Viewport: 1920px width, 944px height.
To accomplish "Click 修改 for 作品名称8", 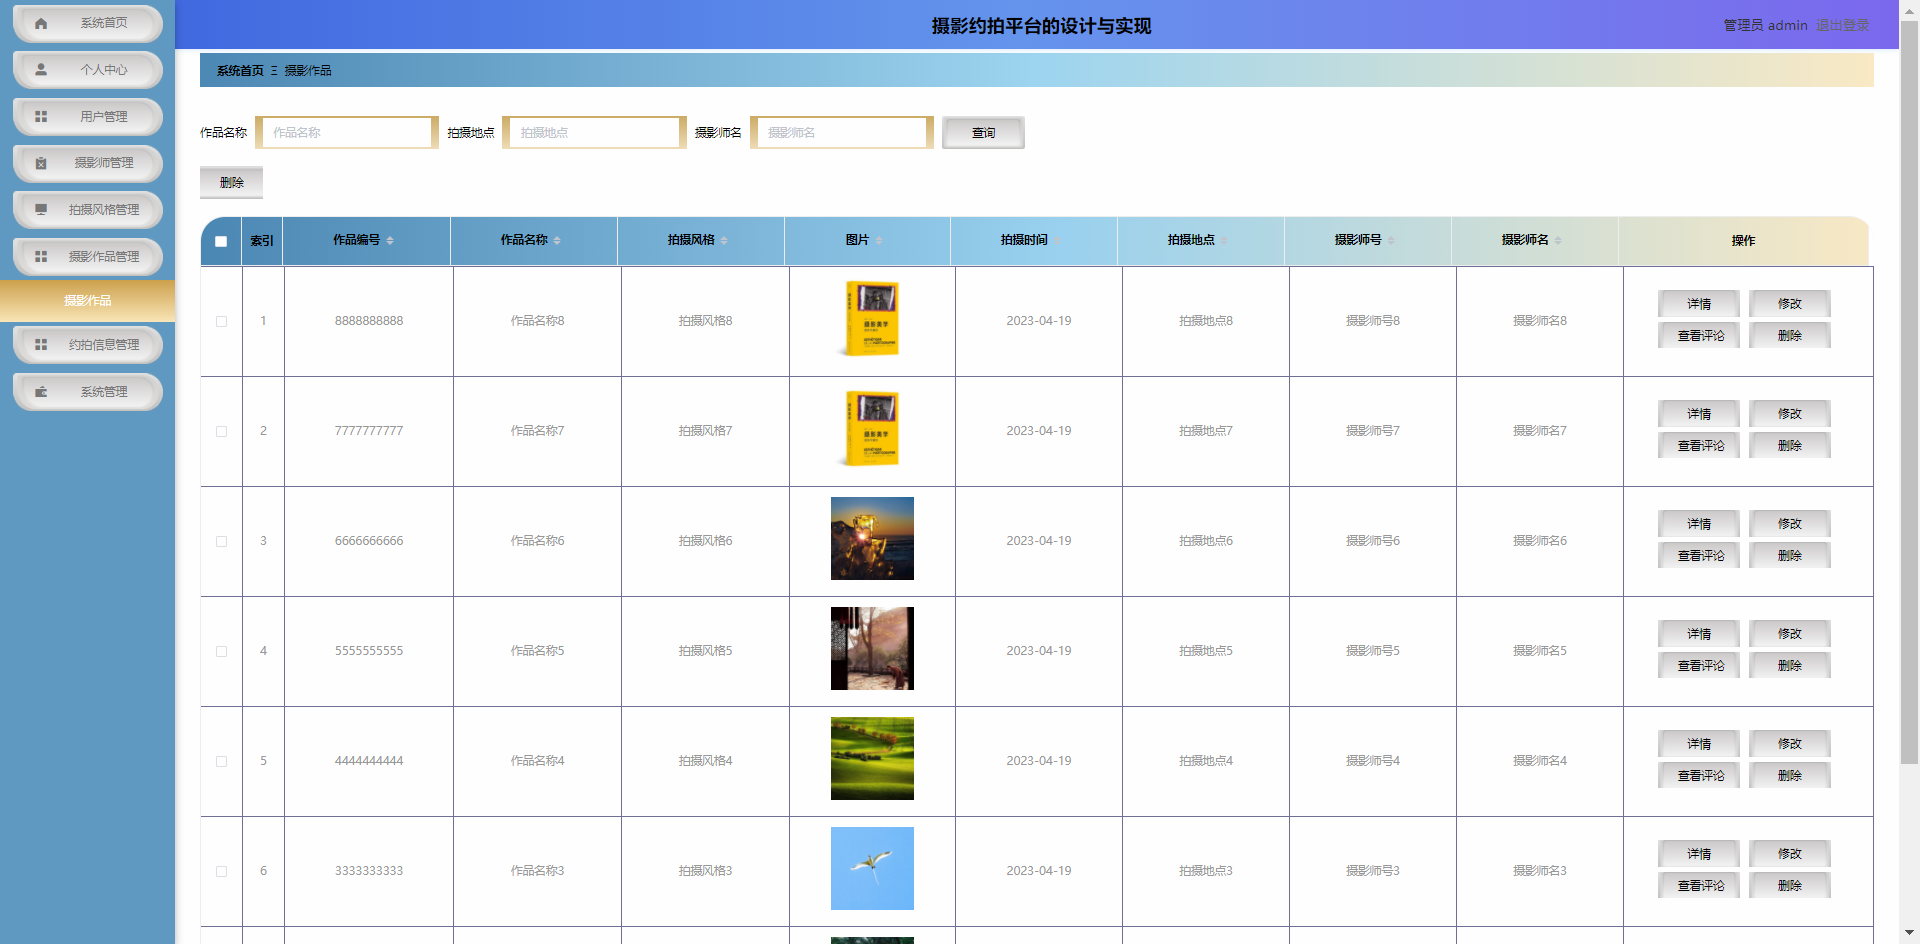I will (1790, 304).
